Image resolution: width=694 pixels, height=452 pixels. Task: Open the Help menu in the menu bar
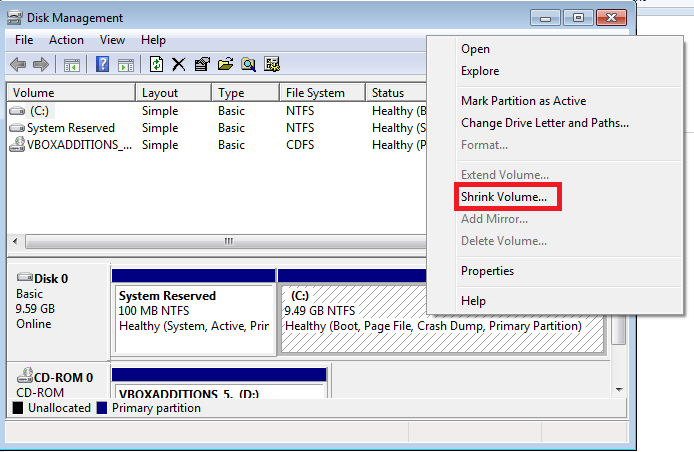(153, 40)
